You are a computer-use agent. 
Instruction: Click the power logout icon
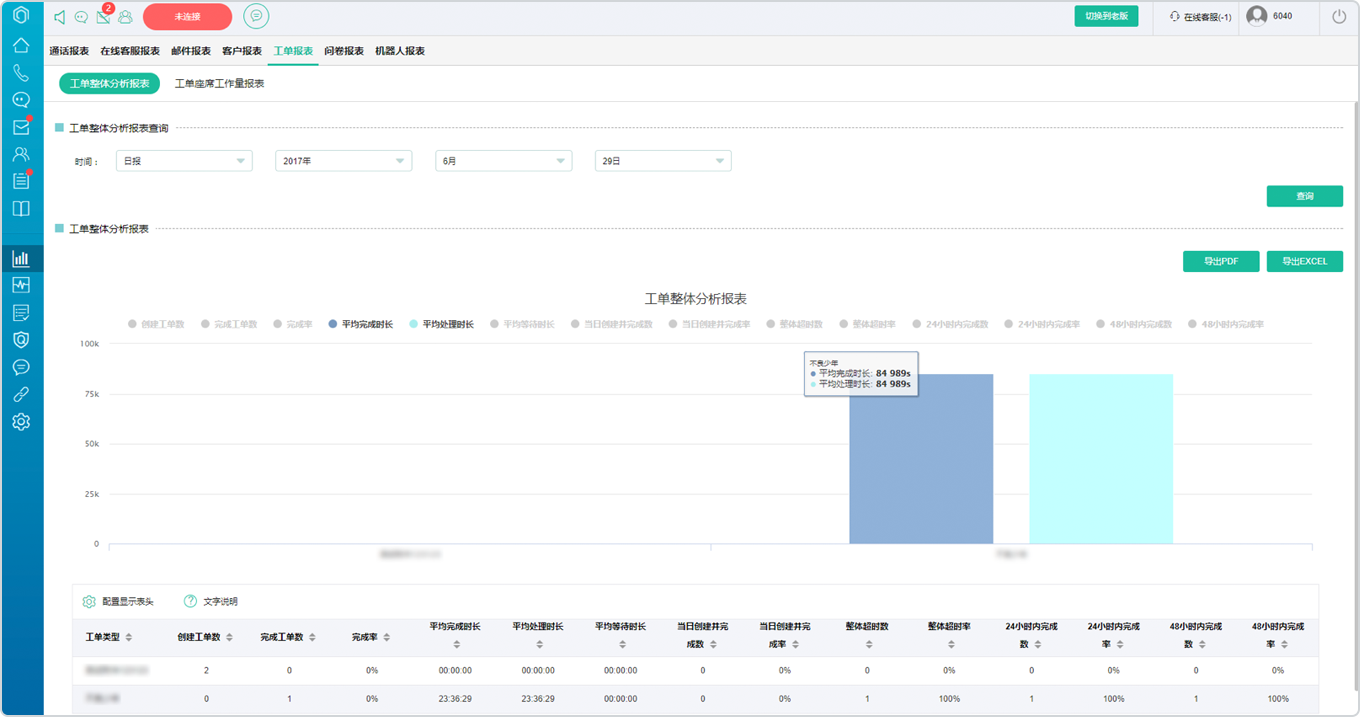point(1339,16)
